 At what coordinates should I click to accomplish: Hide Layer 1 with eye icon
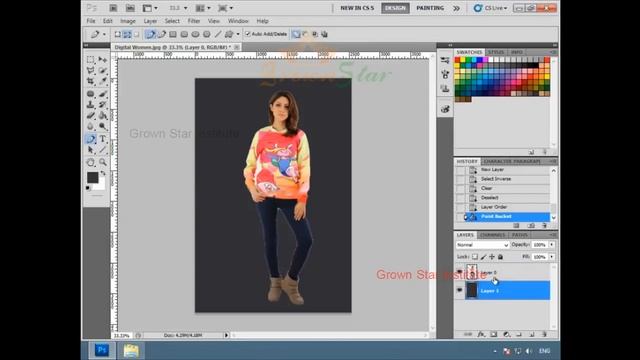[x=460, y=290]
